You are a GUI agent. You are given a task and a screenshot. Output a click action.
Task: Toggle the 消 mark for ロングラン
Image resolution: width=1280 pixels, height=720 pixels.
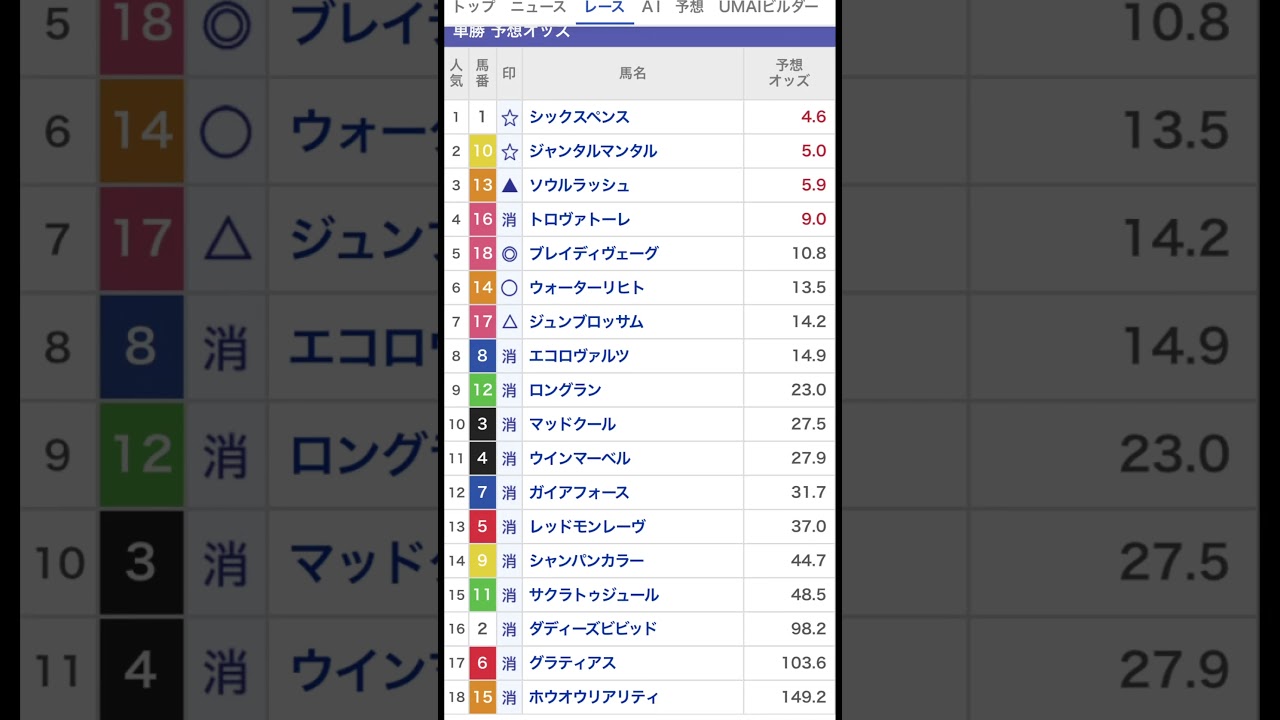tap(509, 390)
